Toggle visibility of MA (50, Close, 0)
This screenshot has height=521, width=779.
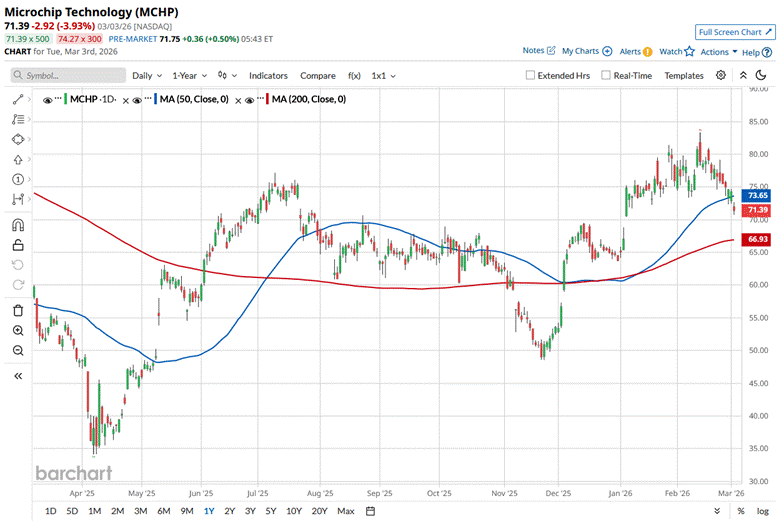coord(147,99)
